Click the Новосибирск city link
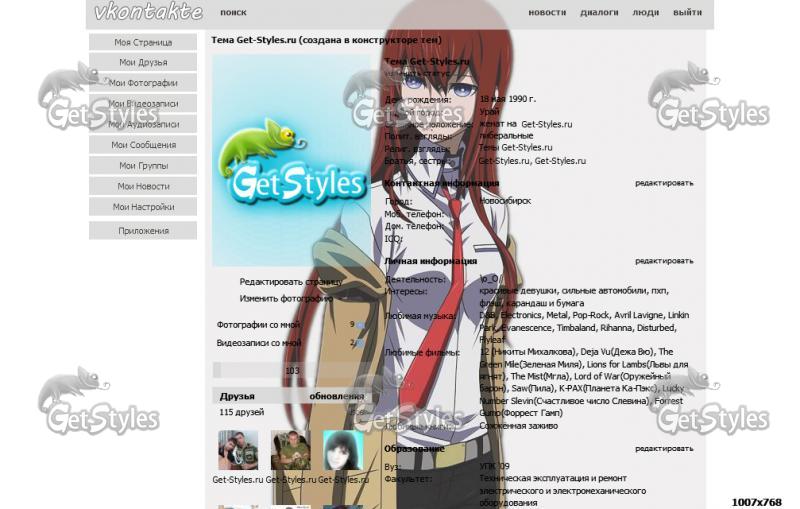Viewport: 800px width, 509px height. (x=505, y=201)
